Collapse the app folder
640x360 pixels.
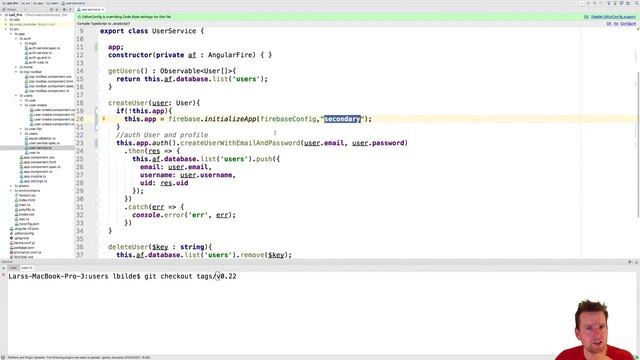11,34
